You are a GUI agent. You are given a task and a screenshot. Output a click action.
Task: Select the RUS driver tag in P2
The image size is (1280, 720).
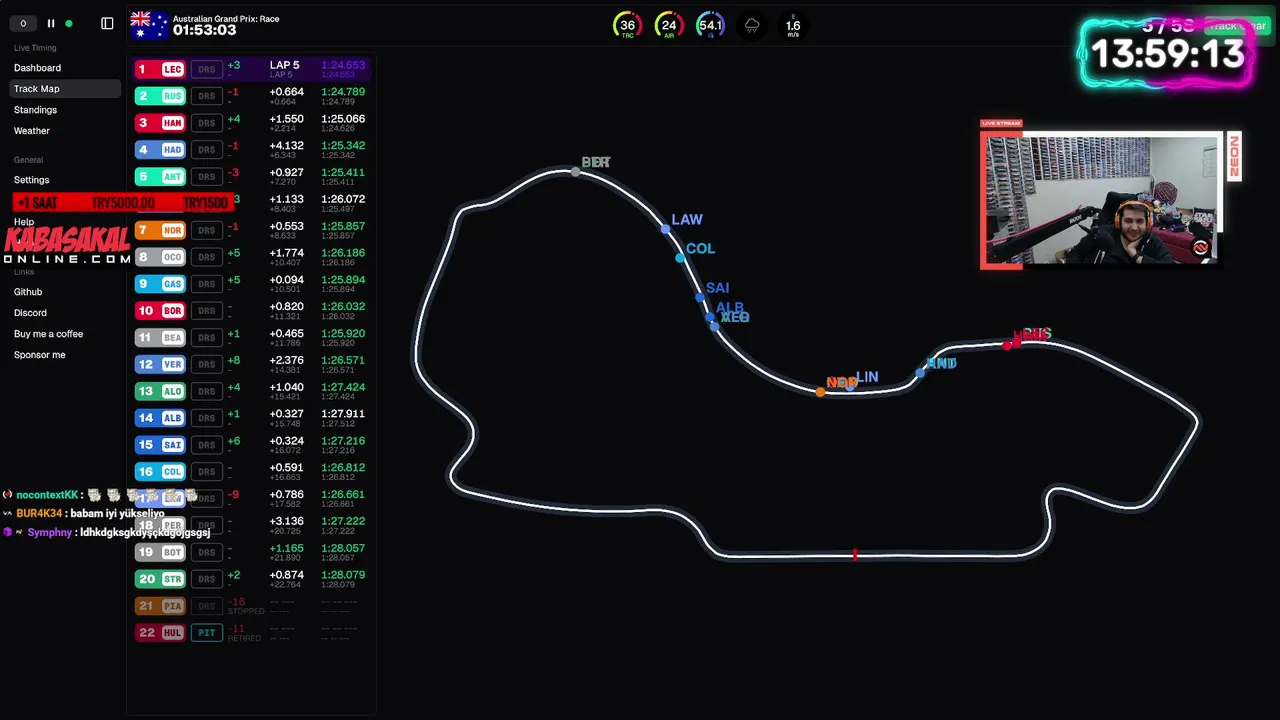point(160,96)
